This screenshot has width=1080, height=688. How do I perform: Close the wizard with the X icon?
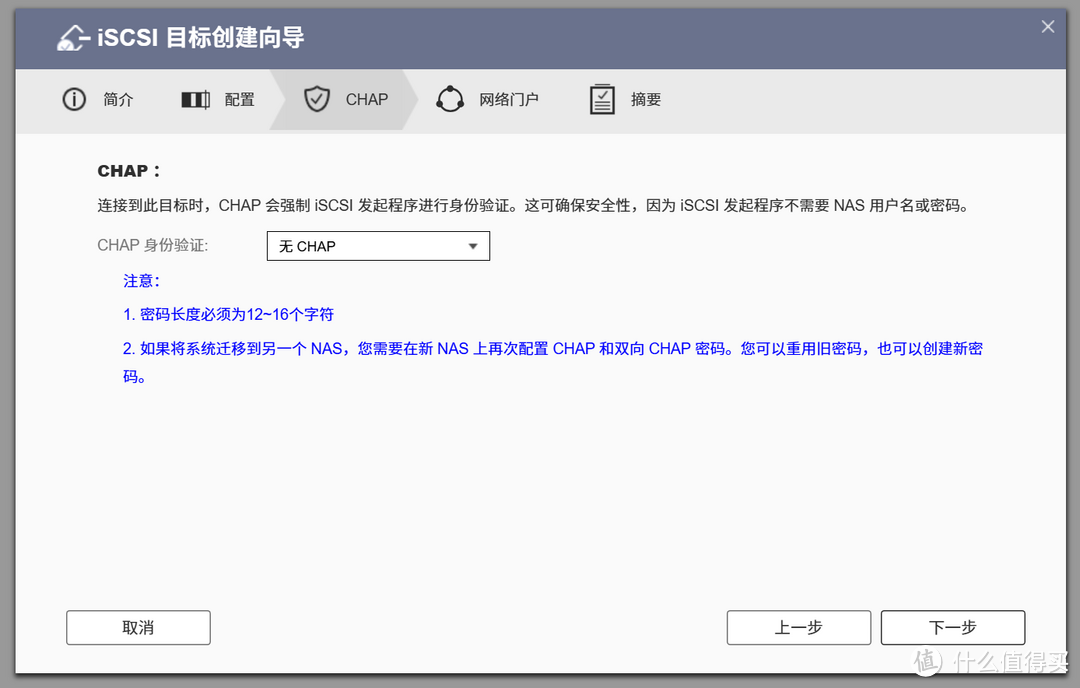coord(1047,27)
